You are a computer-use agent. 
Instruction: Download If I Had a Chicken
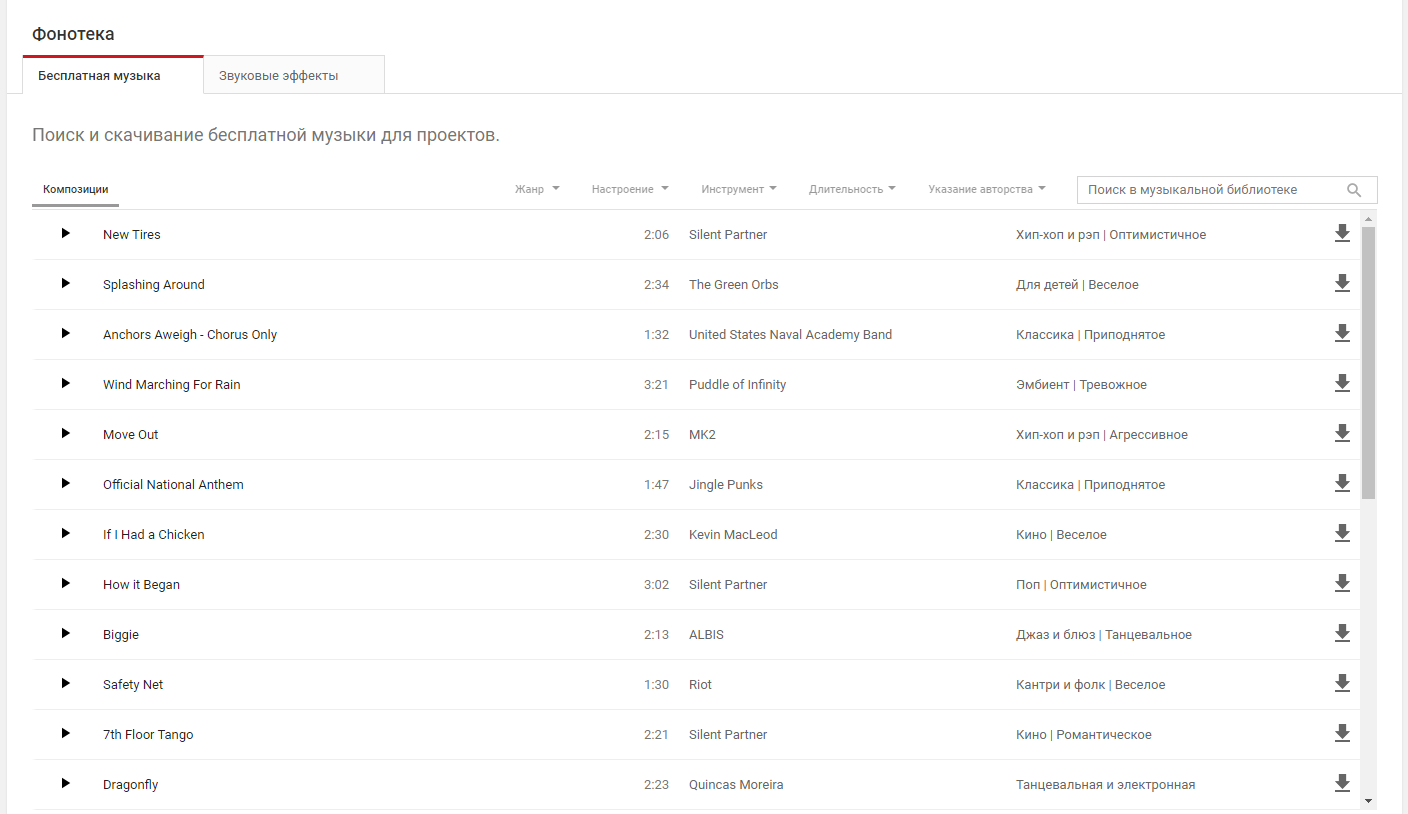point(1342,533)
